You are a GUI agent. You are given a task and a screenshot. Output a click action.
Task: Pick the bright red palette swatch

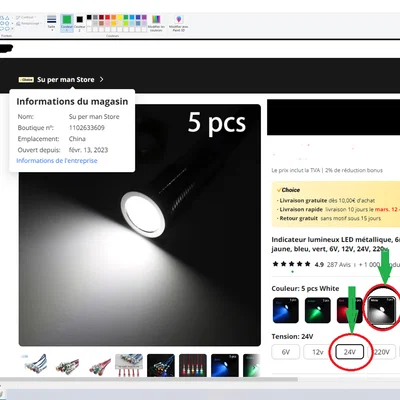point(107,17)
